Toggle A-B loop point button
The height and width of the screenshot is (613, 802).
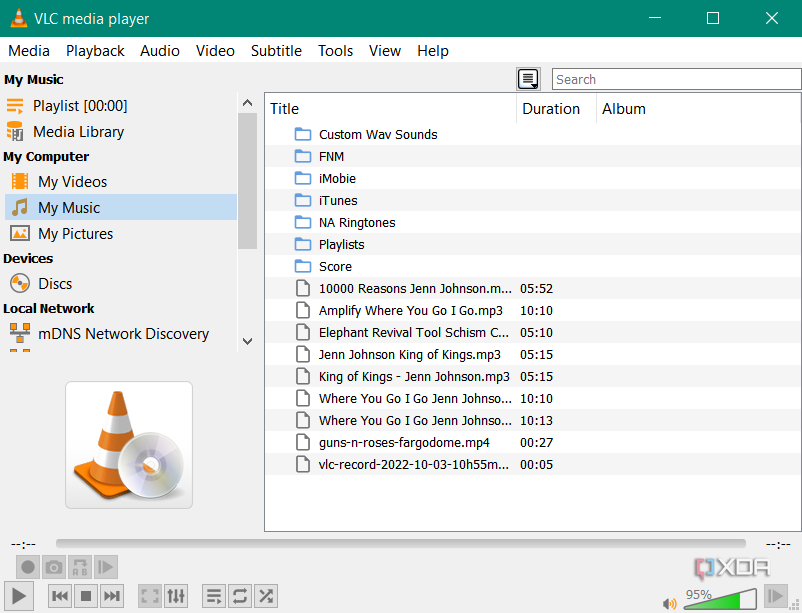[80, 567]
